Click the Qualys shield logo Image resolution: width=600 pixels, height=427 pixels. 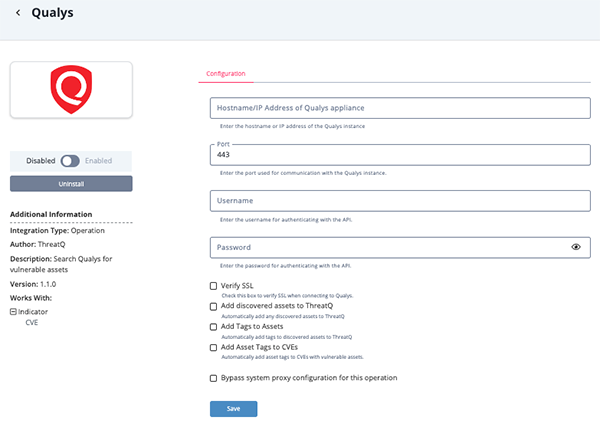(71, 90)
